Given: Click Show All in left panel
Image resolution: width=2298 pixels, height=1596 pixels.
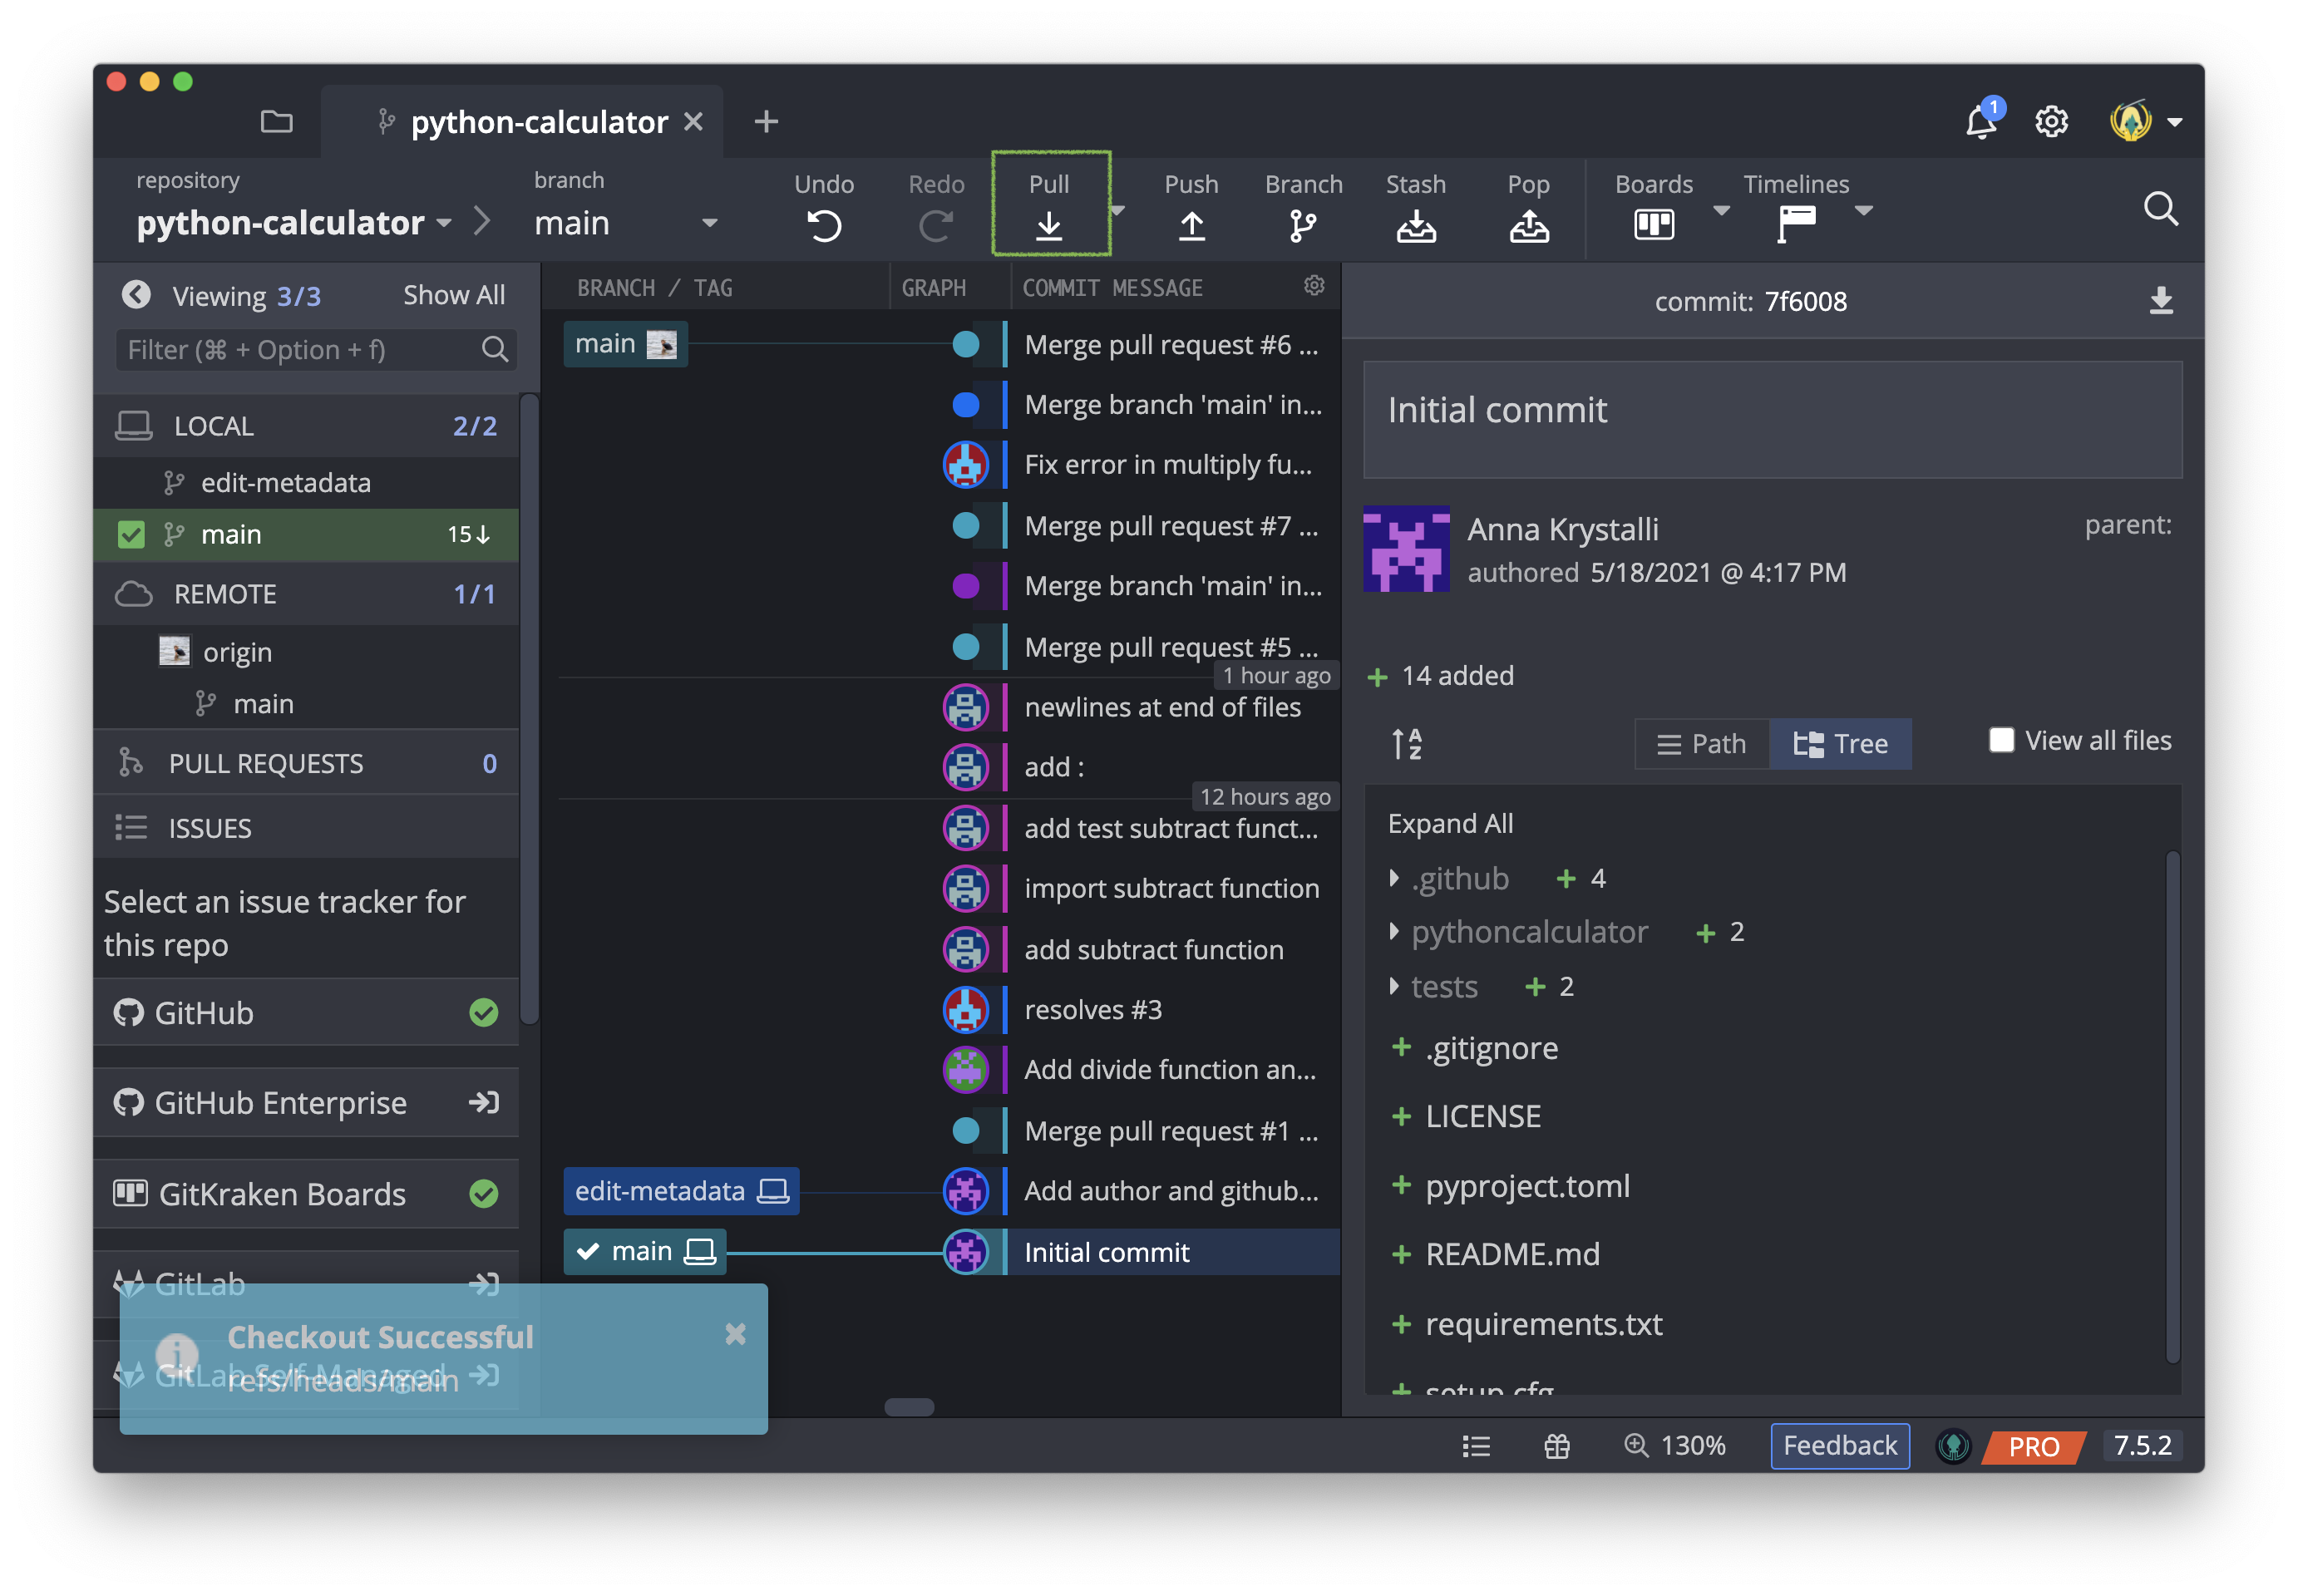Looking at the screenshot, I should tap(453, 294).
